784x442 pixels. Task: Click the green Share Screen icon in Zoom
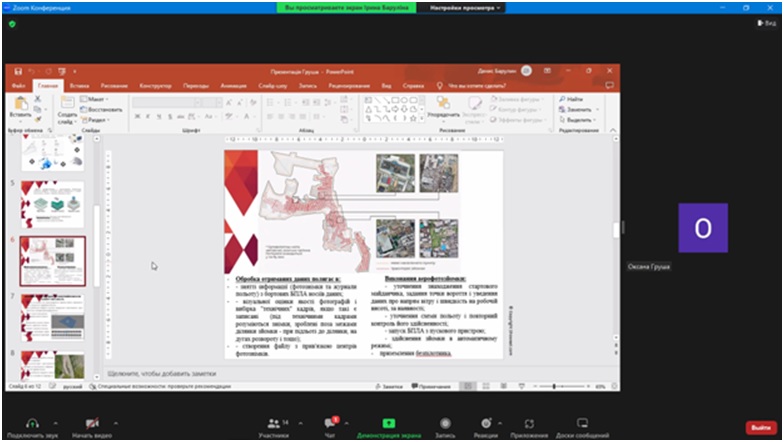(x=388, y=424)
